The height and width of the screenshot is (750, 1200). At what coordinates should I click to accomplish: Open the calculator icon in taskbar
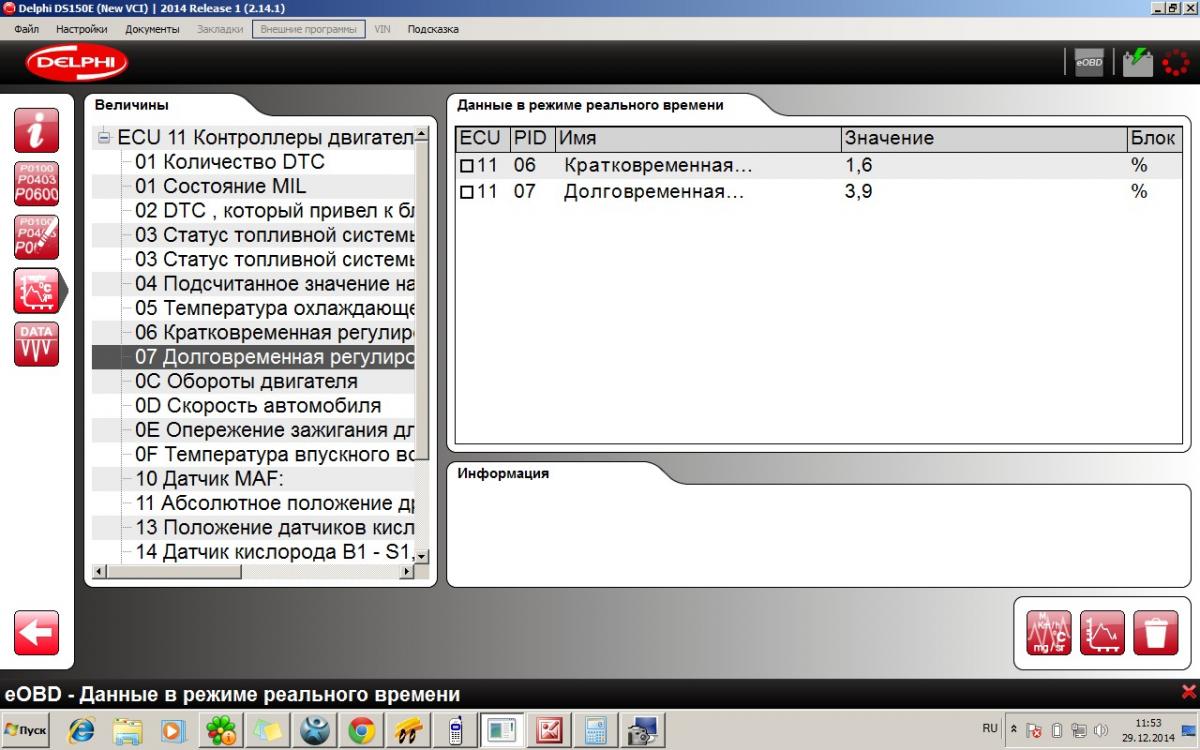[x=596, y=731]
